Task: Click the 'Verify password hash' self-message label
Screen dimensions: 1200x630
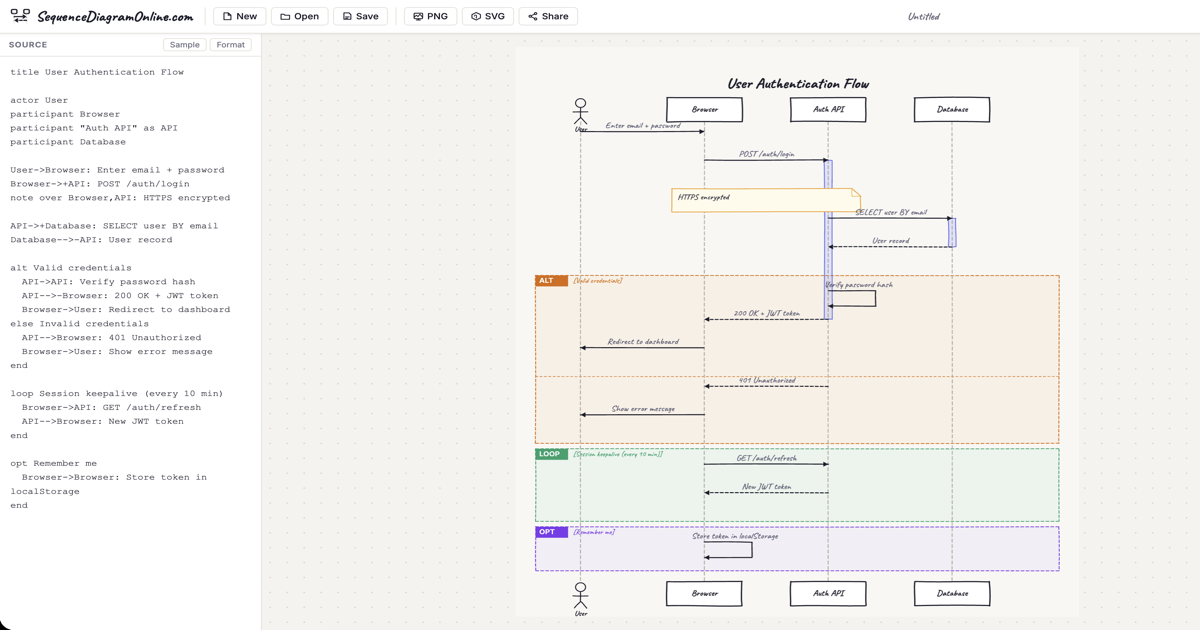Action: [858, 285]
